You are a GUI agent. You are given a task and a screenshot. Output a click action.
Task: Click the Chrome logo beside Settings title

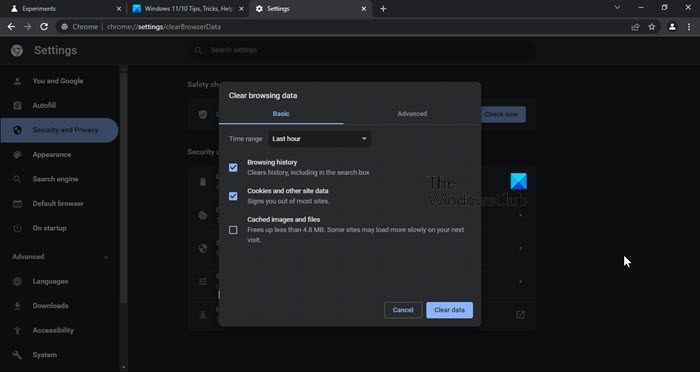click(17, 50)
